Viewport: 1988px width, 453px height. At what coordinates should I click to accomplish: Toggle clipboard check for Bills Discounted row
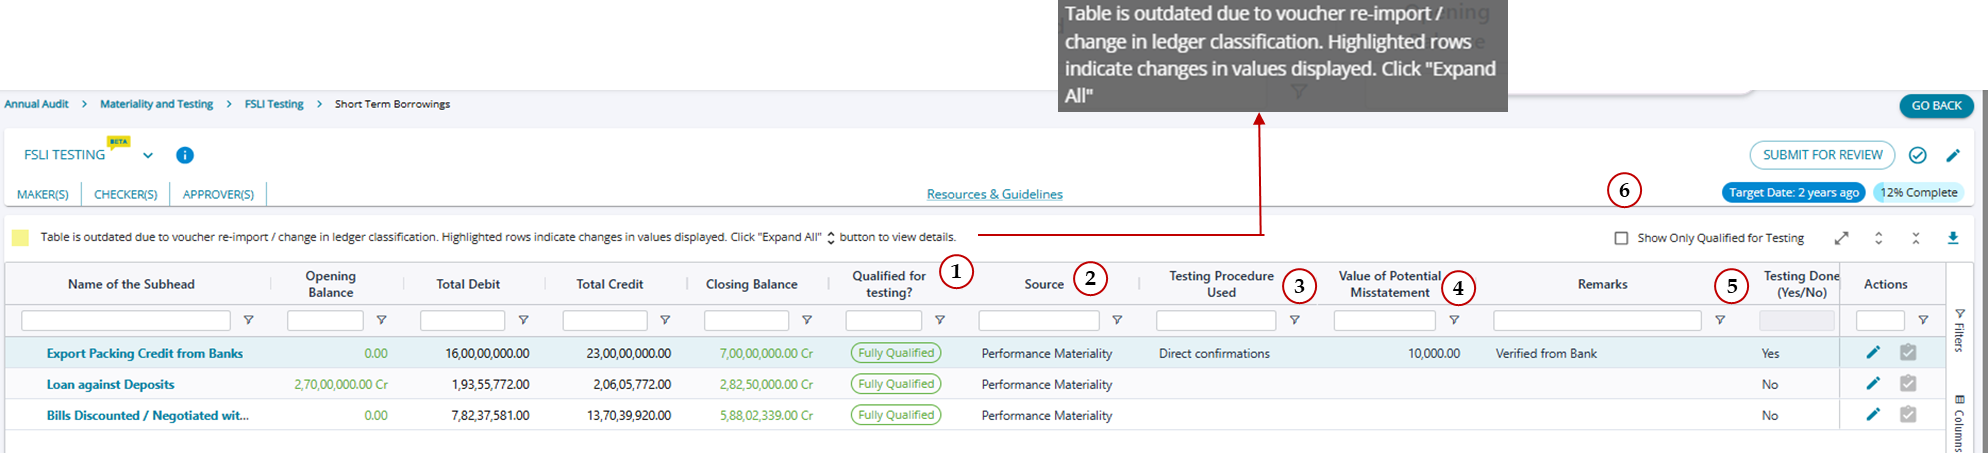(x=1908, y=414)
